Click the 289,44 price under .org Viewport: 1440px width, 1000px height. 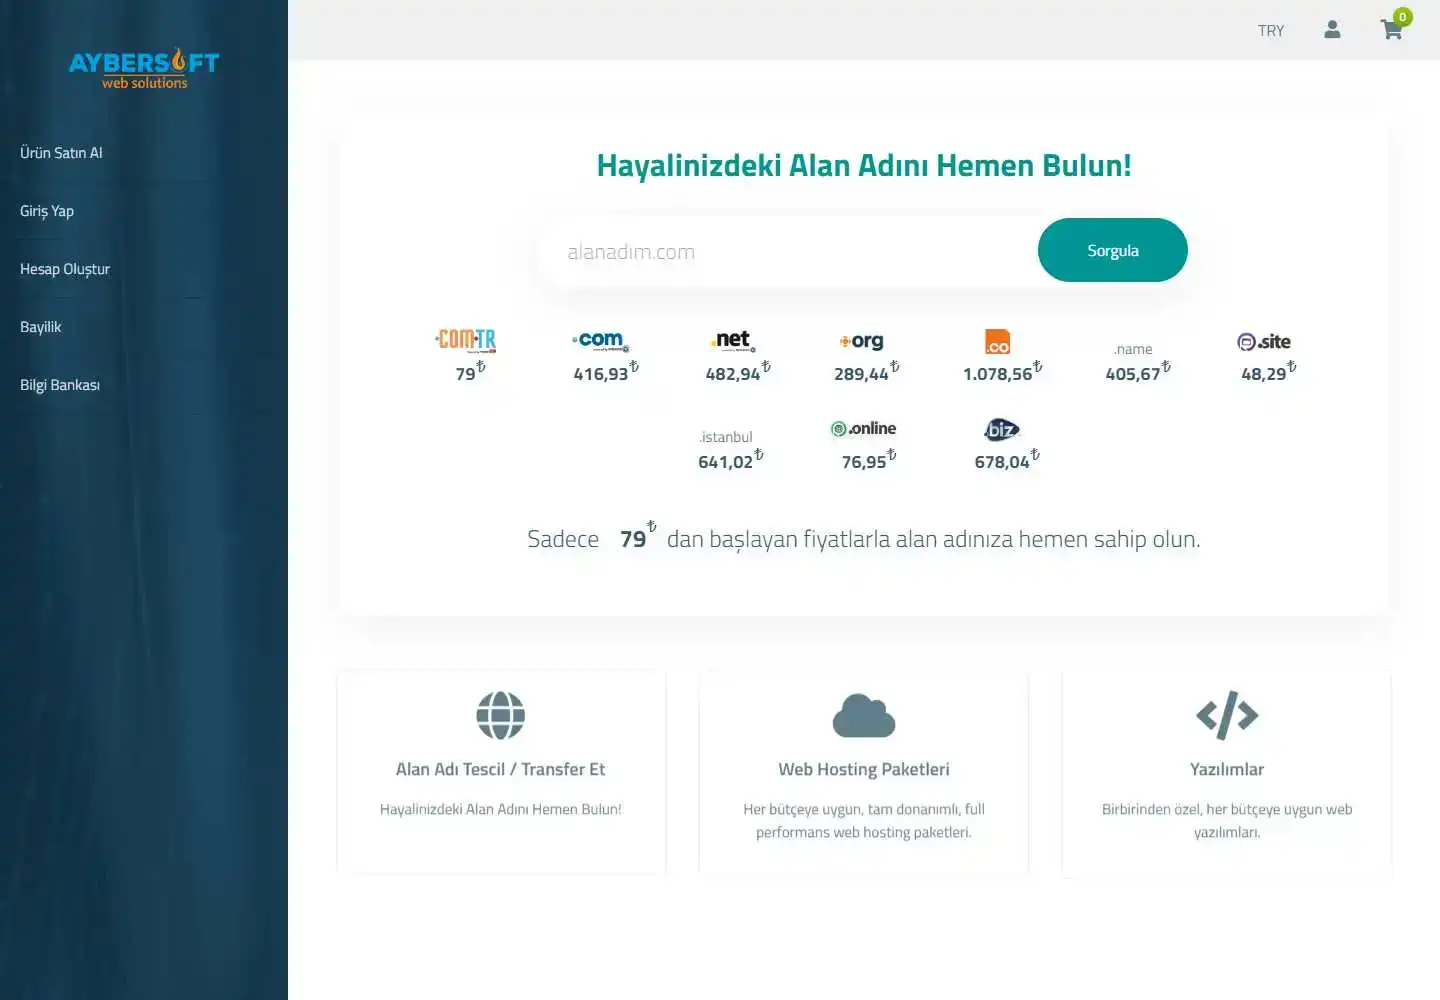[x=867, y=372]
